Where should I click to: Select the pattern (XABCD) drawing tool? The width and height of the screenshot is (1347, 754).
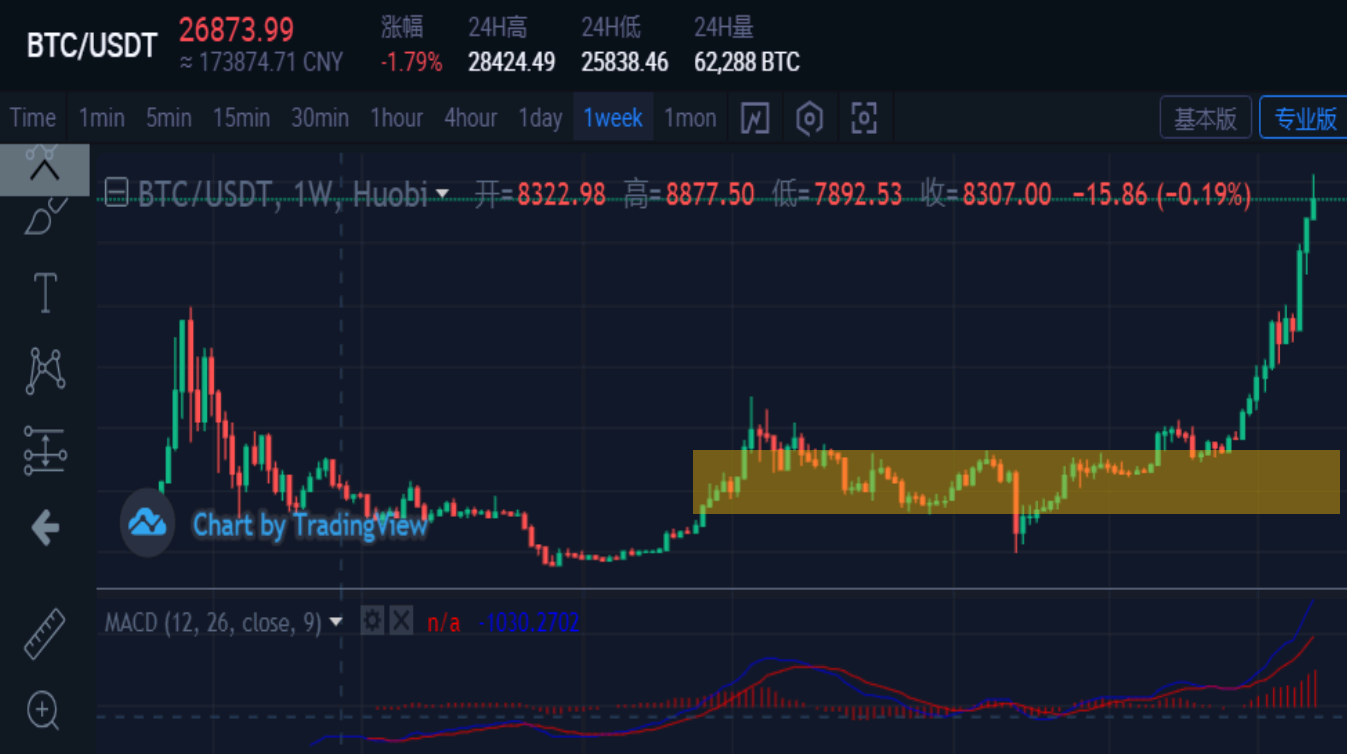[x=44, y=370]
